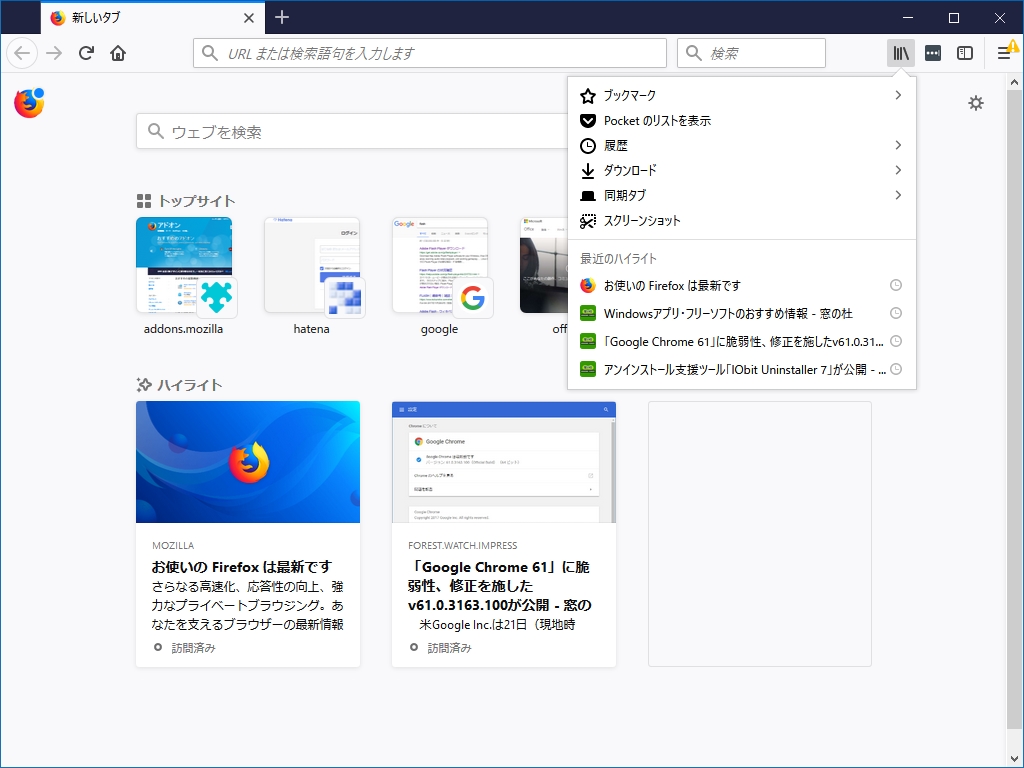The height and width of the screenshot is (768, 1024).
Task: Click the synced tabs laptop icon
Action: (588, 196)
